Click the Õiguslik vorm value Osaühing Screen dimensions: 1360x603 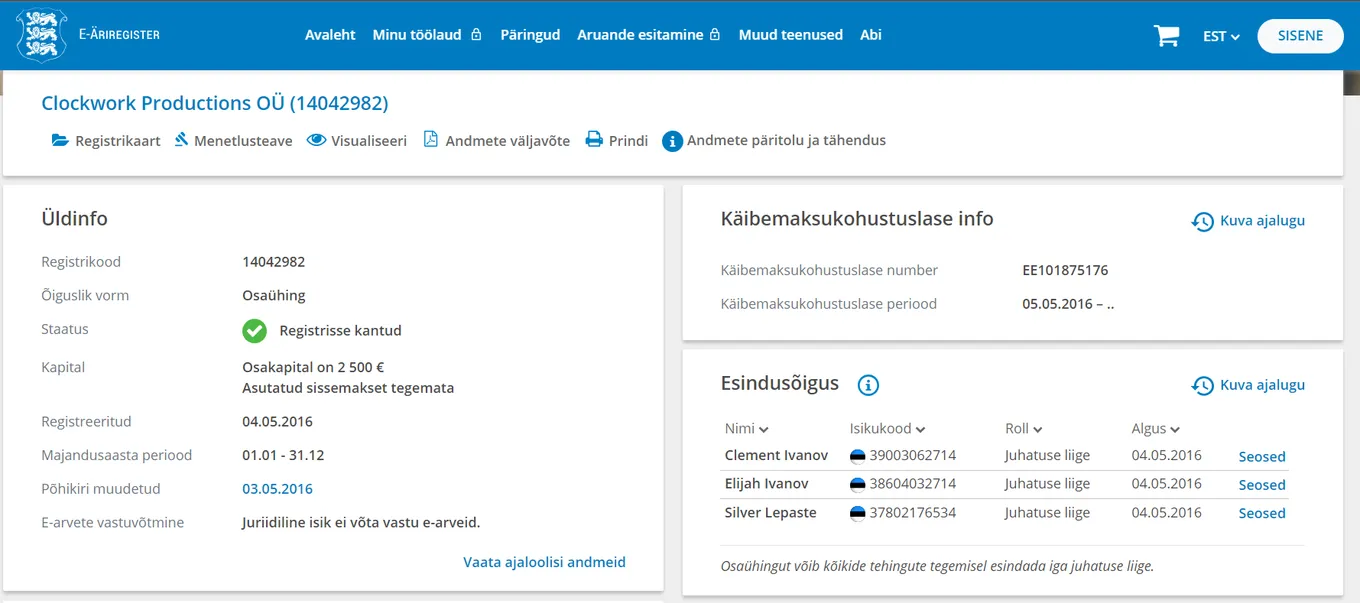[x=274, y=296]
